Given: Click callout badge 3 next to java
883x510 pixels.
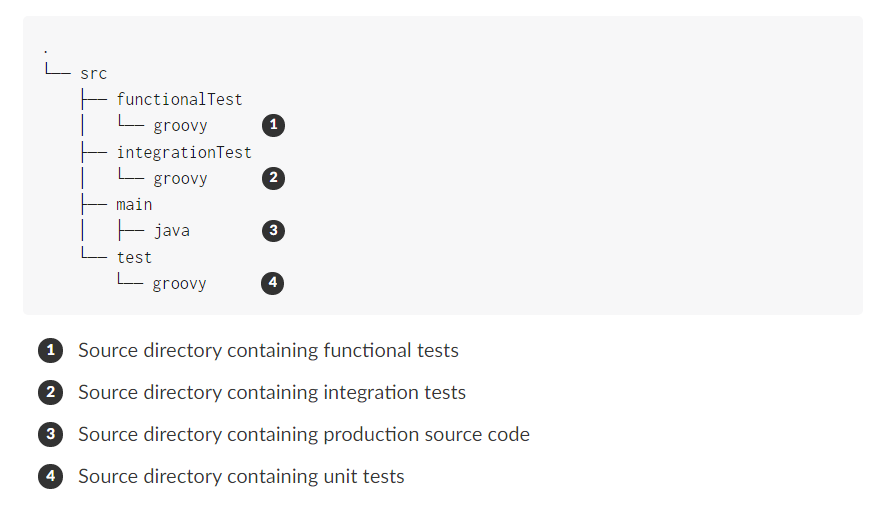Looking at the screenshot, I should click(x=274, y=230).
